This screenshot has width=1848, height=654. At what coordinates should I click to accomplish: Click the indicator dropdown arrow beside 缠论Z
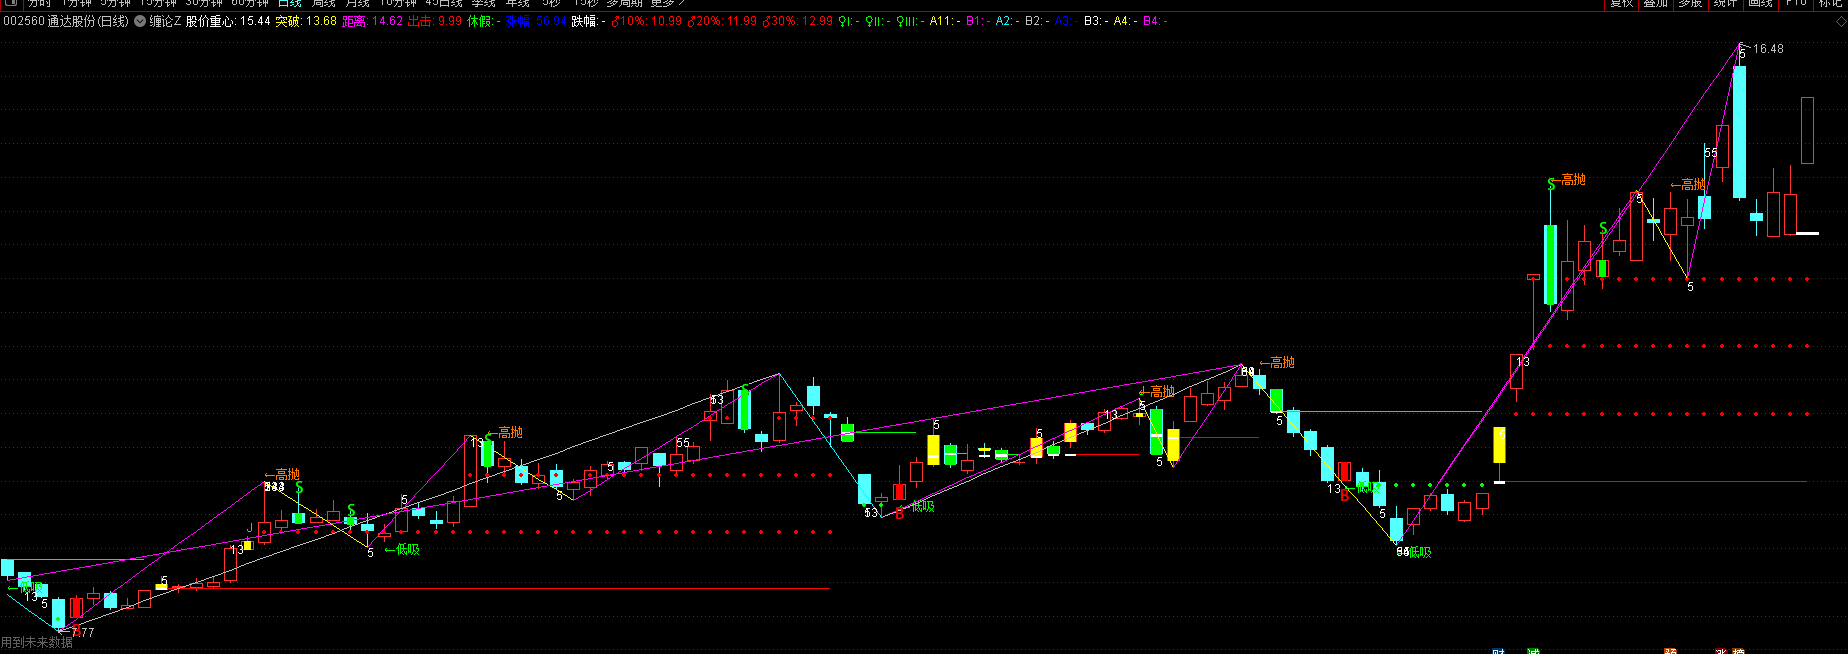140,21
